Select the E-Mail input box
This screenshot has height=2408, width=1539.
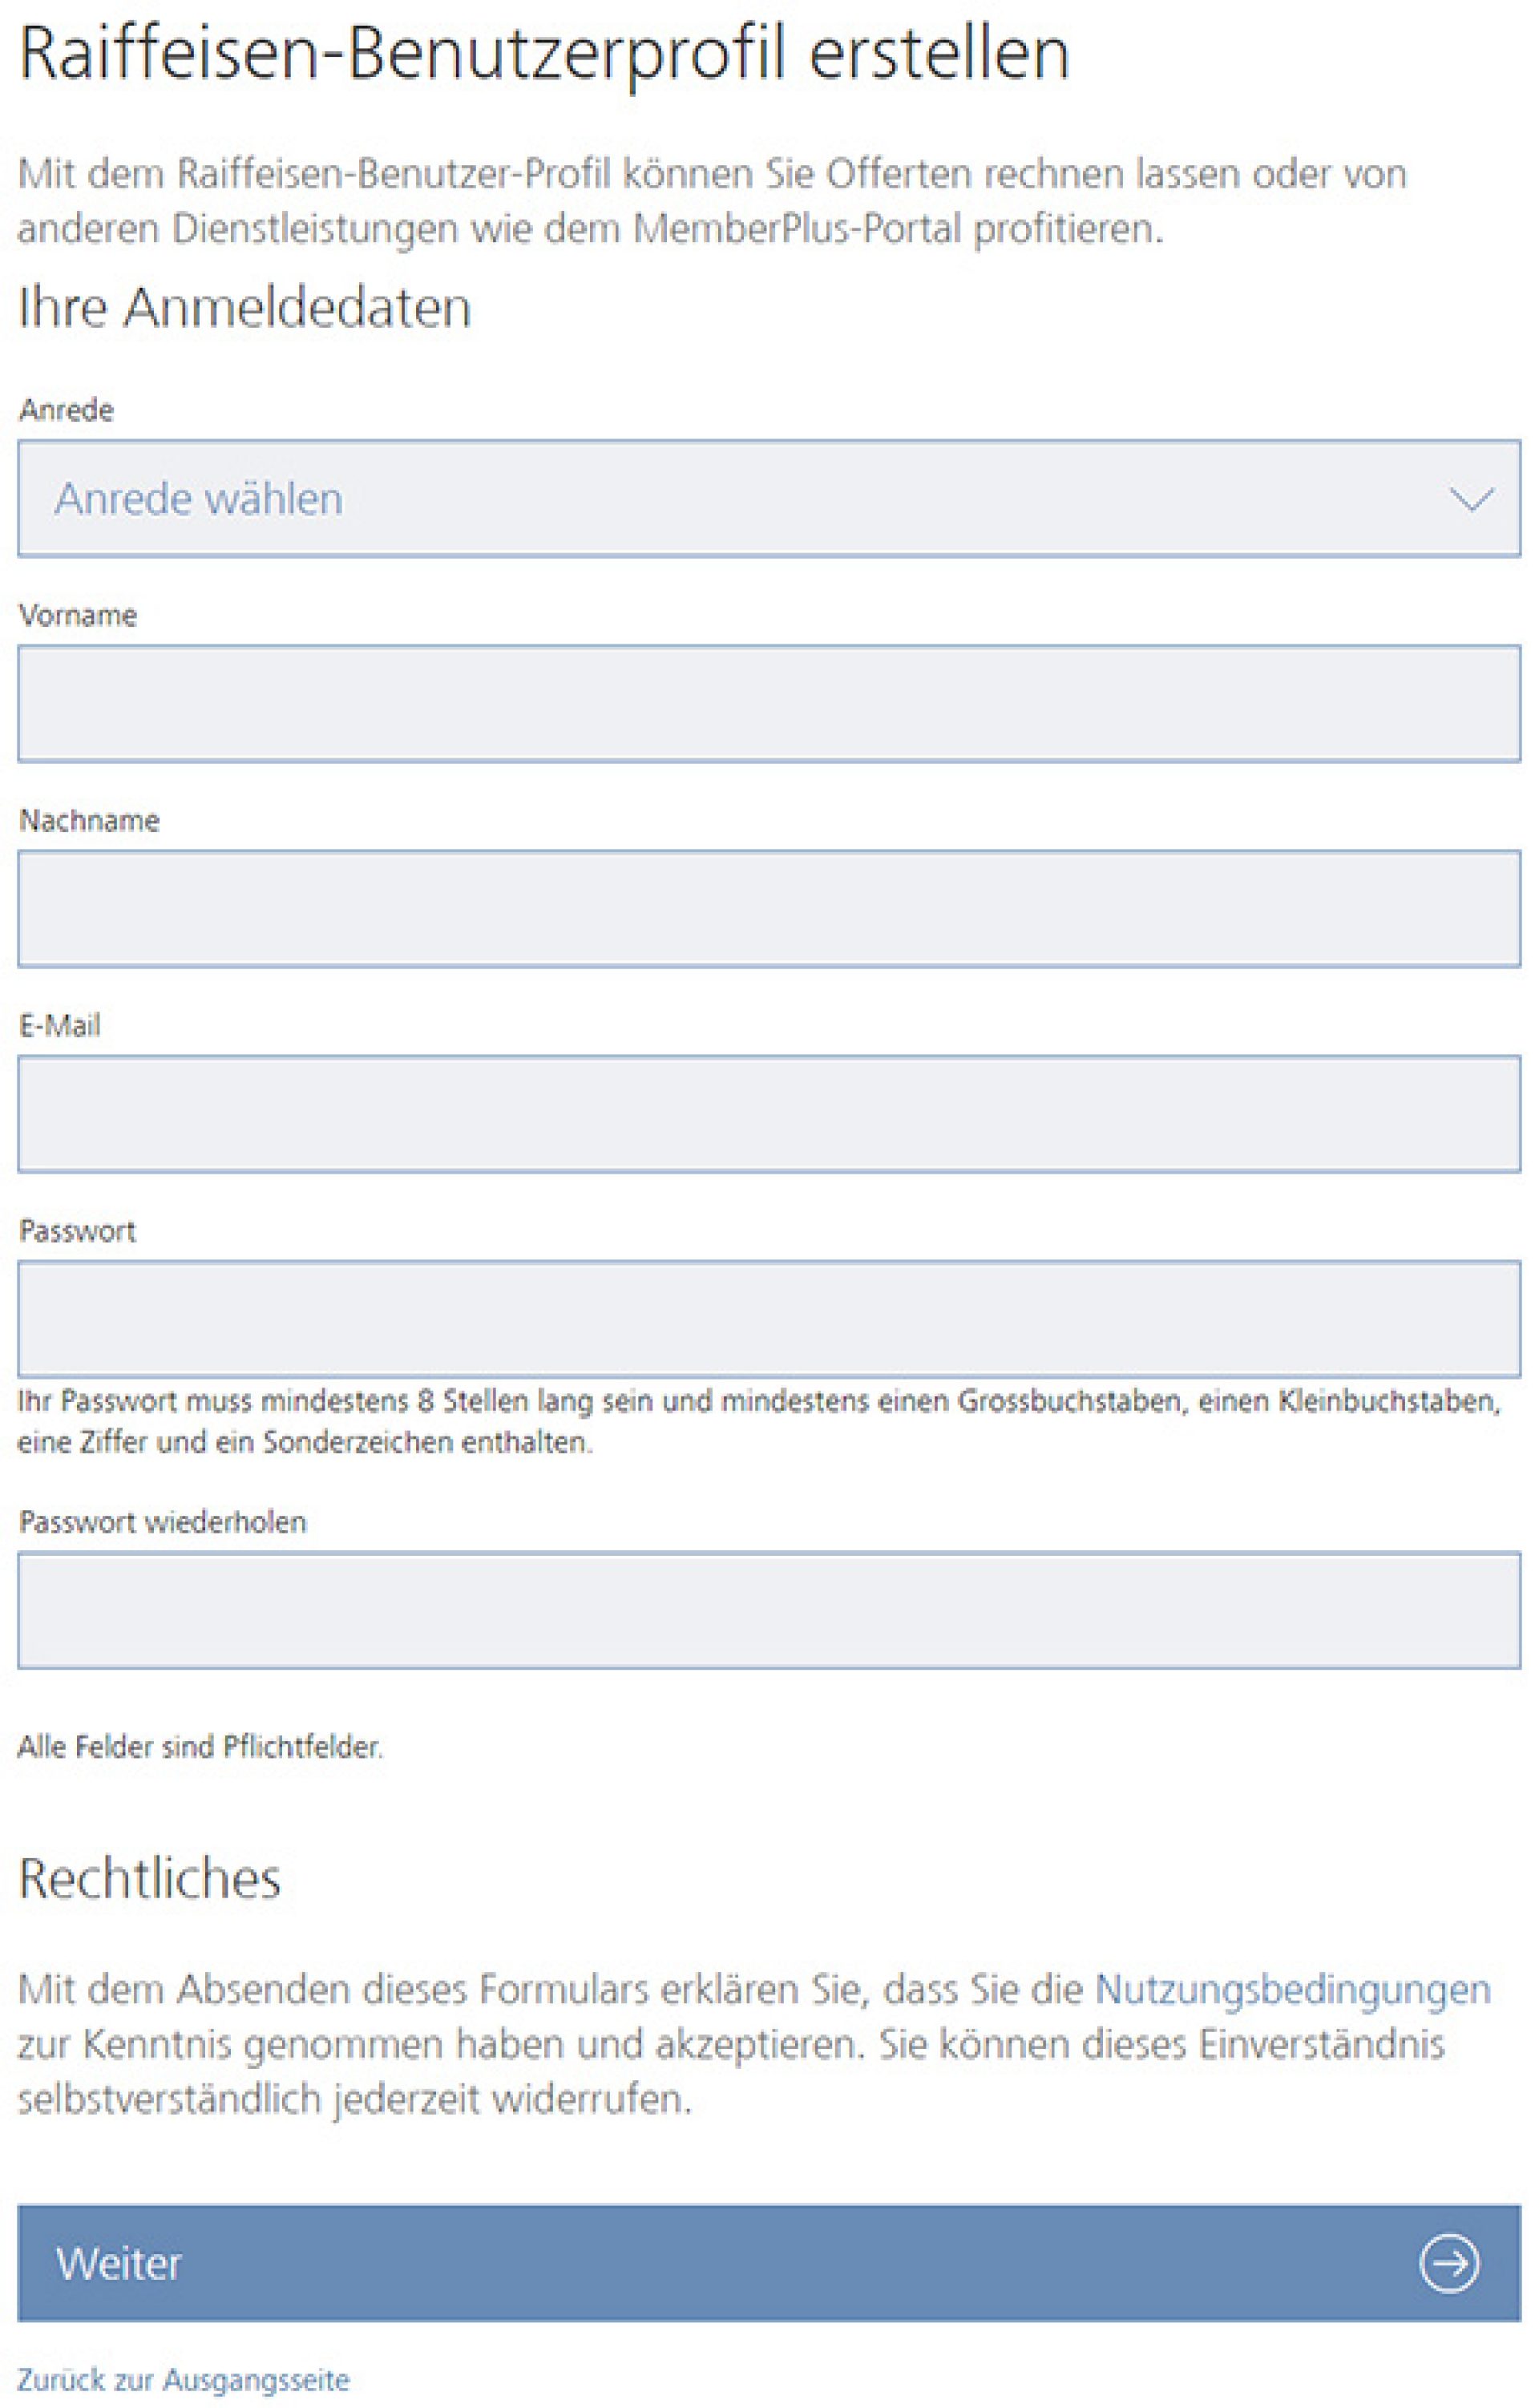coord(768,1113)
